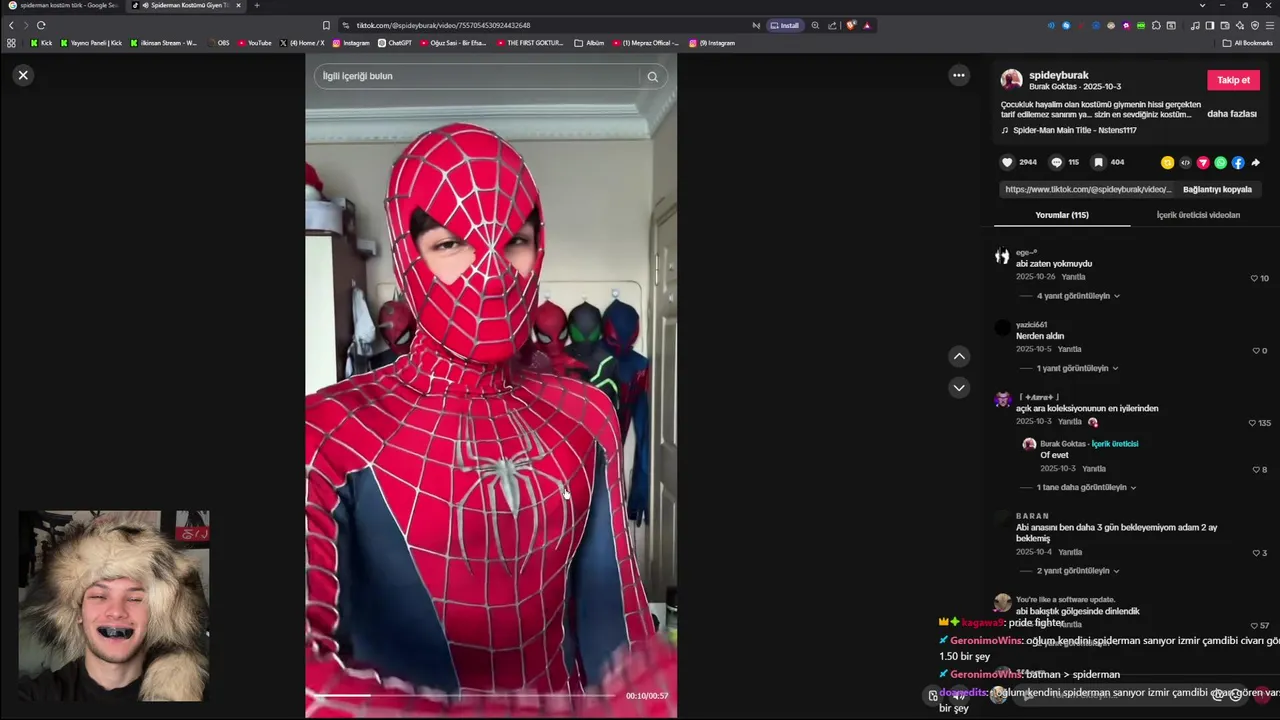The width and height of the screenshot is (1280, 720).
Task: Click the video link text field
Action: [x=1088, y=189]
